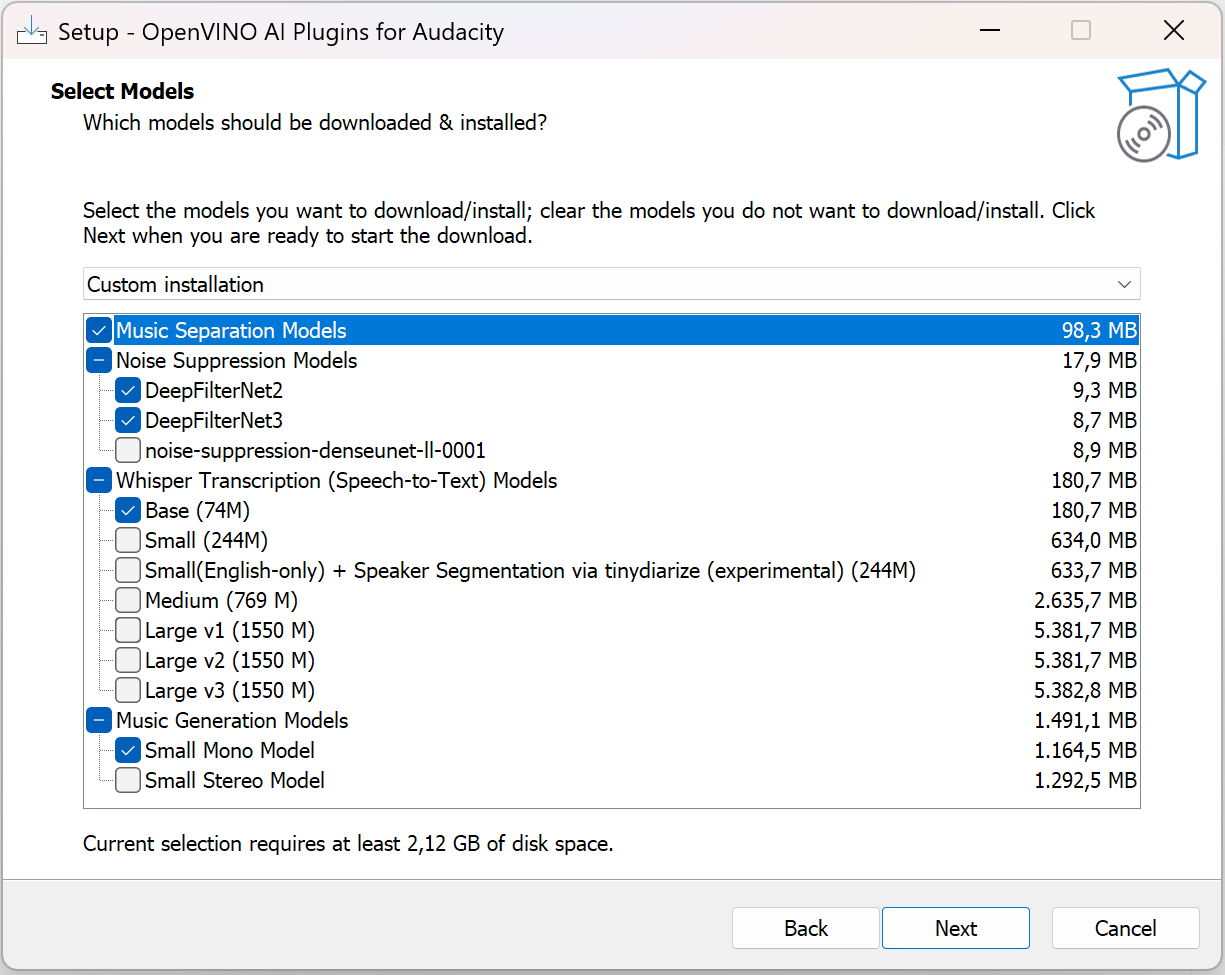Collapse the Music Generation Models group
The height and width of the screenshot is (975, 1225).
(98, 720)
